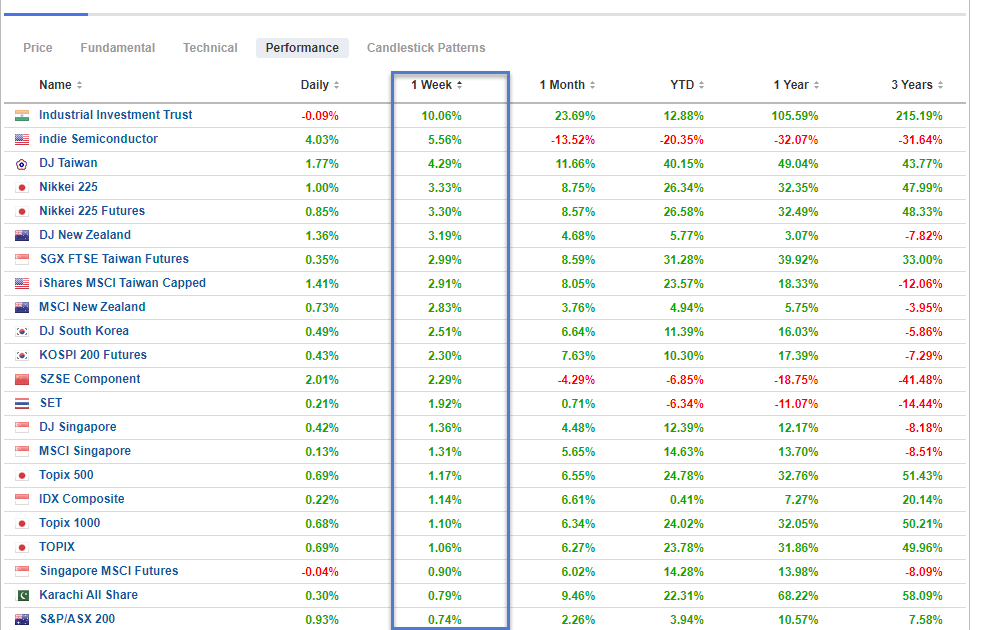Click Taiwan emblem icon beside DJ Taiwan
The width and height of the screenshot is (1001, 630).
tap(22, 164)
